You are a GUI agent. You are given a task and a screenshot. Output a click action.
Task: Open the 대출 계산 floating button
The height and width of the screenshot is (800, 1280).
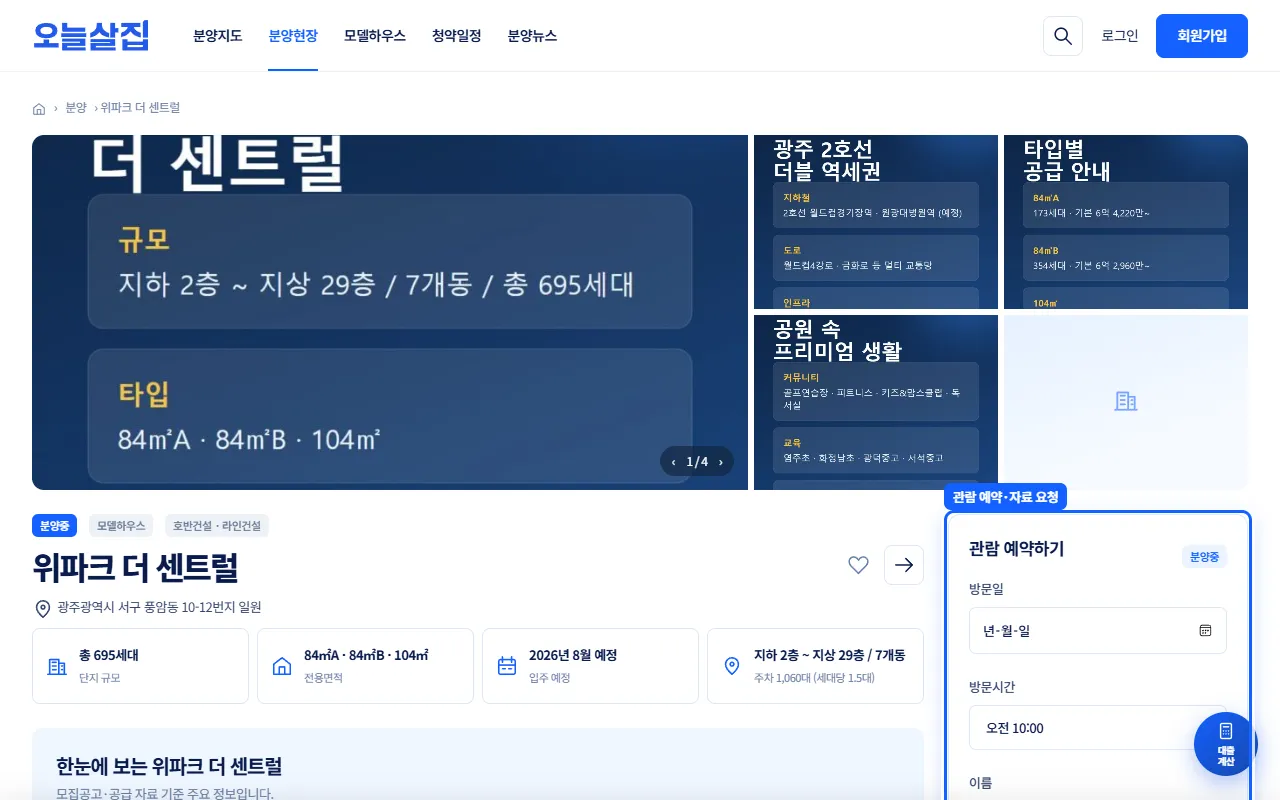tap(1225, 744)
